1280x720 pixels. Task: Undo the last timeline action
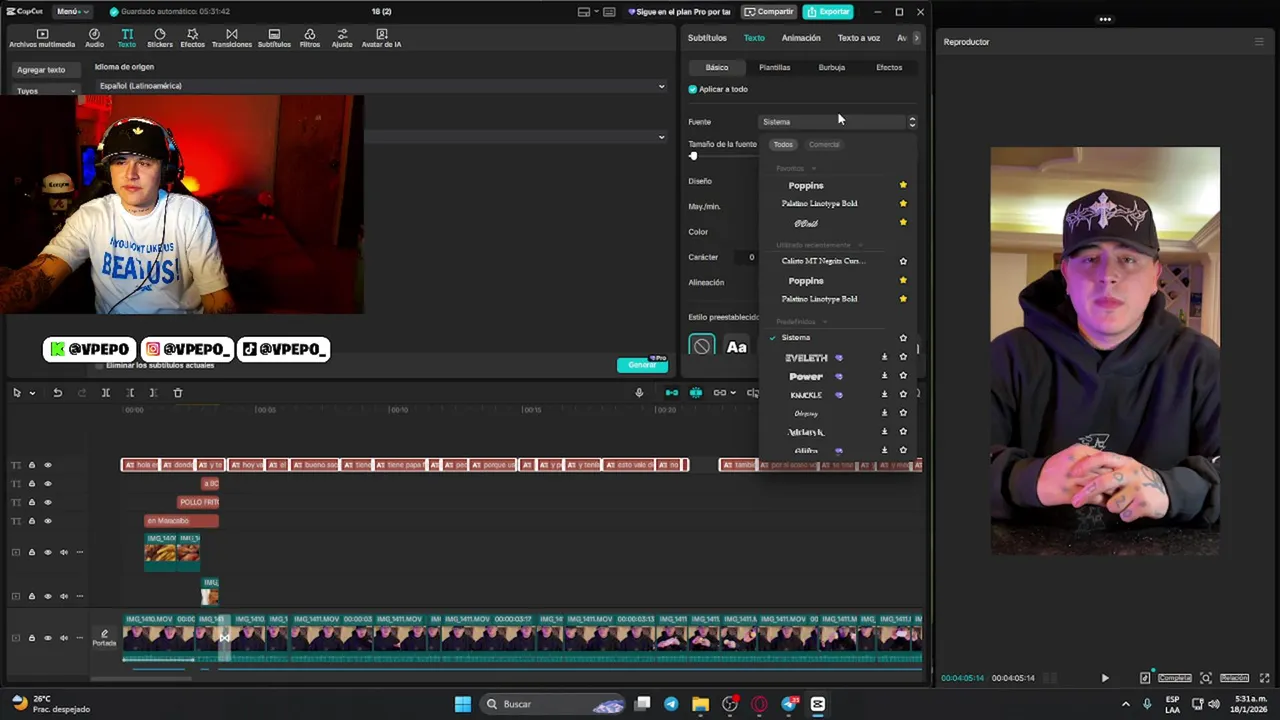[58, 393]
